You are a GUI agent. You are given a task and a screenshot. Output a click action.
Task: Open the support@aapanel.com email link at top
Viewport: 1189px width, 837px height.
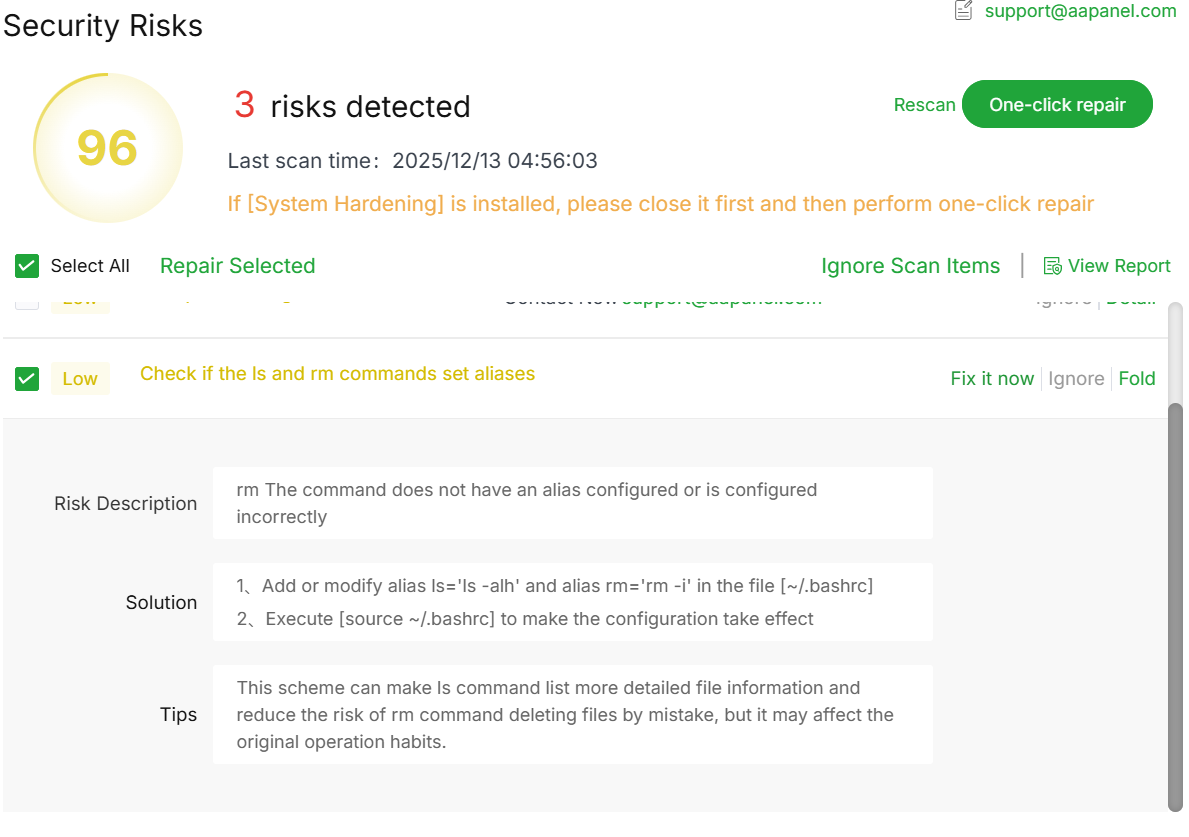tap(1080, 11)
